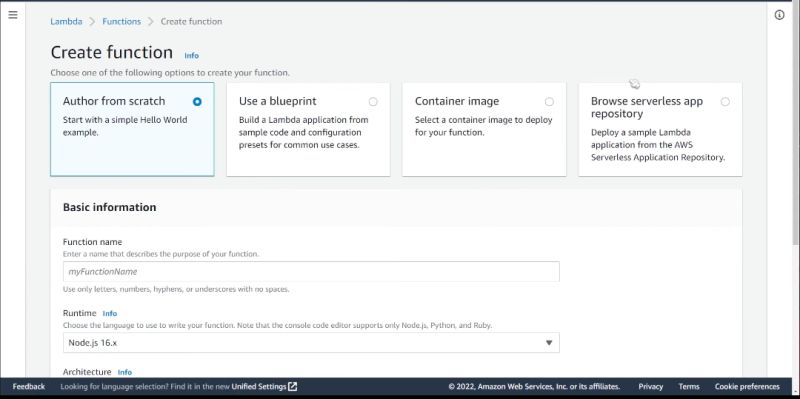The image size is (800, 399).
Task: Click the Author from scratch card description
Action: pos(125,126)
